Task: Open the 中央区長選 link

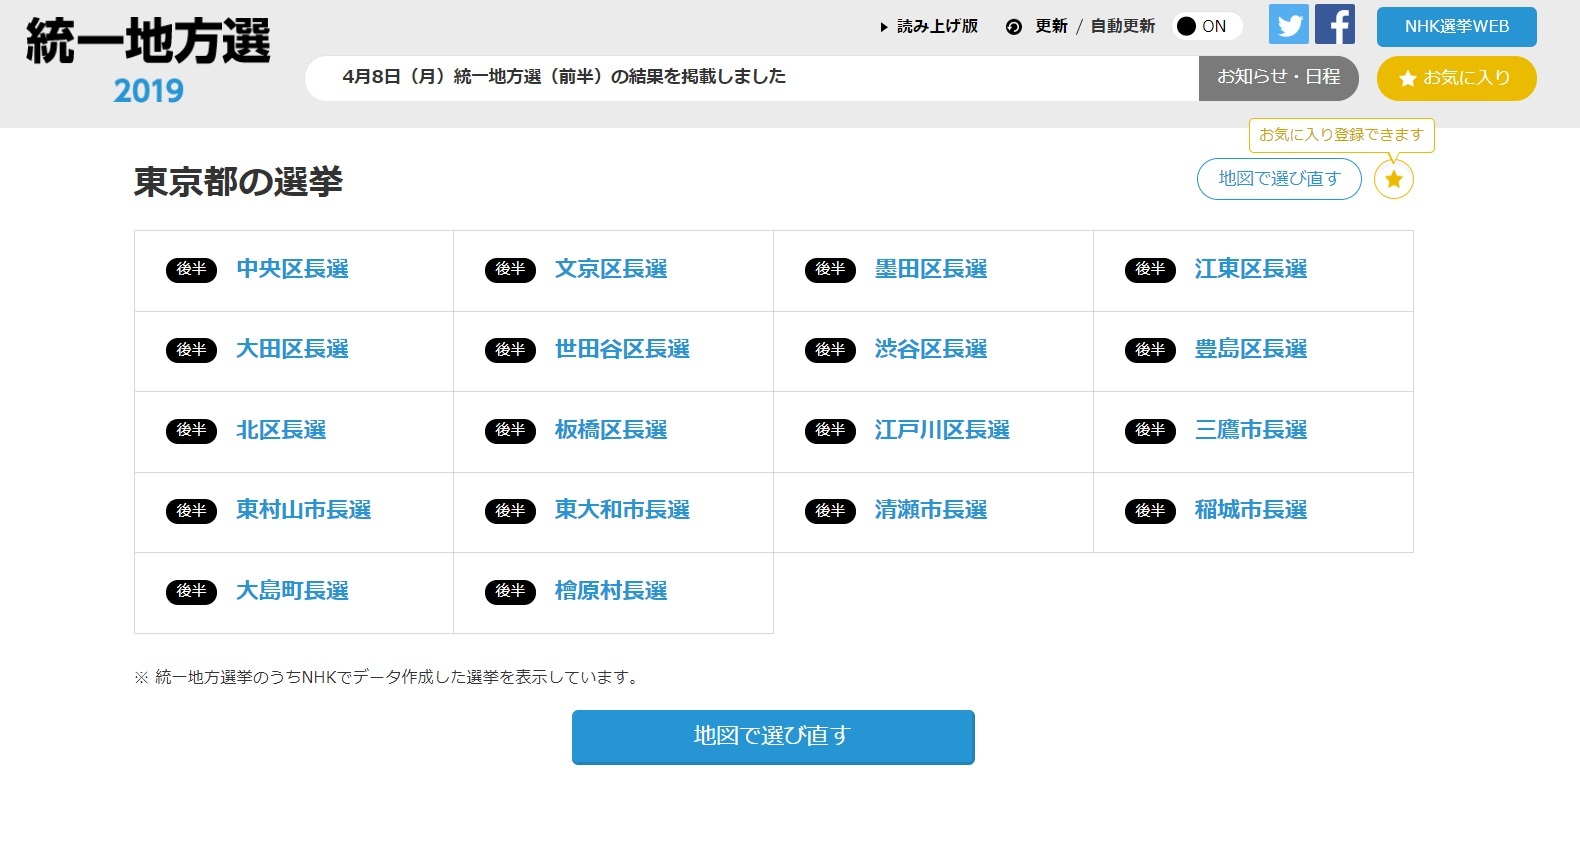Action: click(292, 269)
